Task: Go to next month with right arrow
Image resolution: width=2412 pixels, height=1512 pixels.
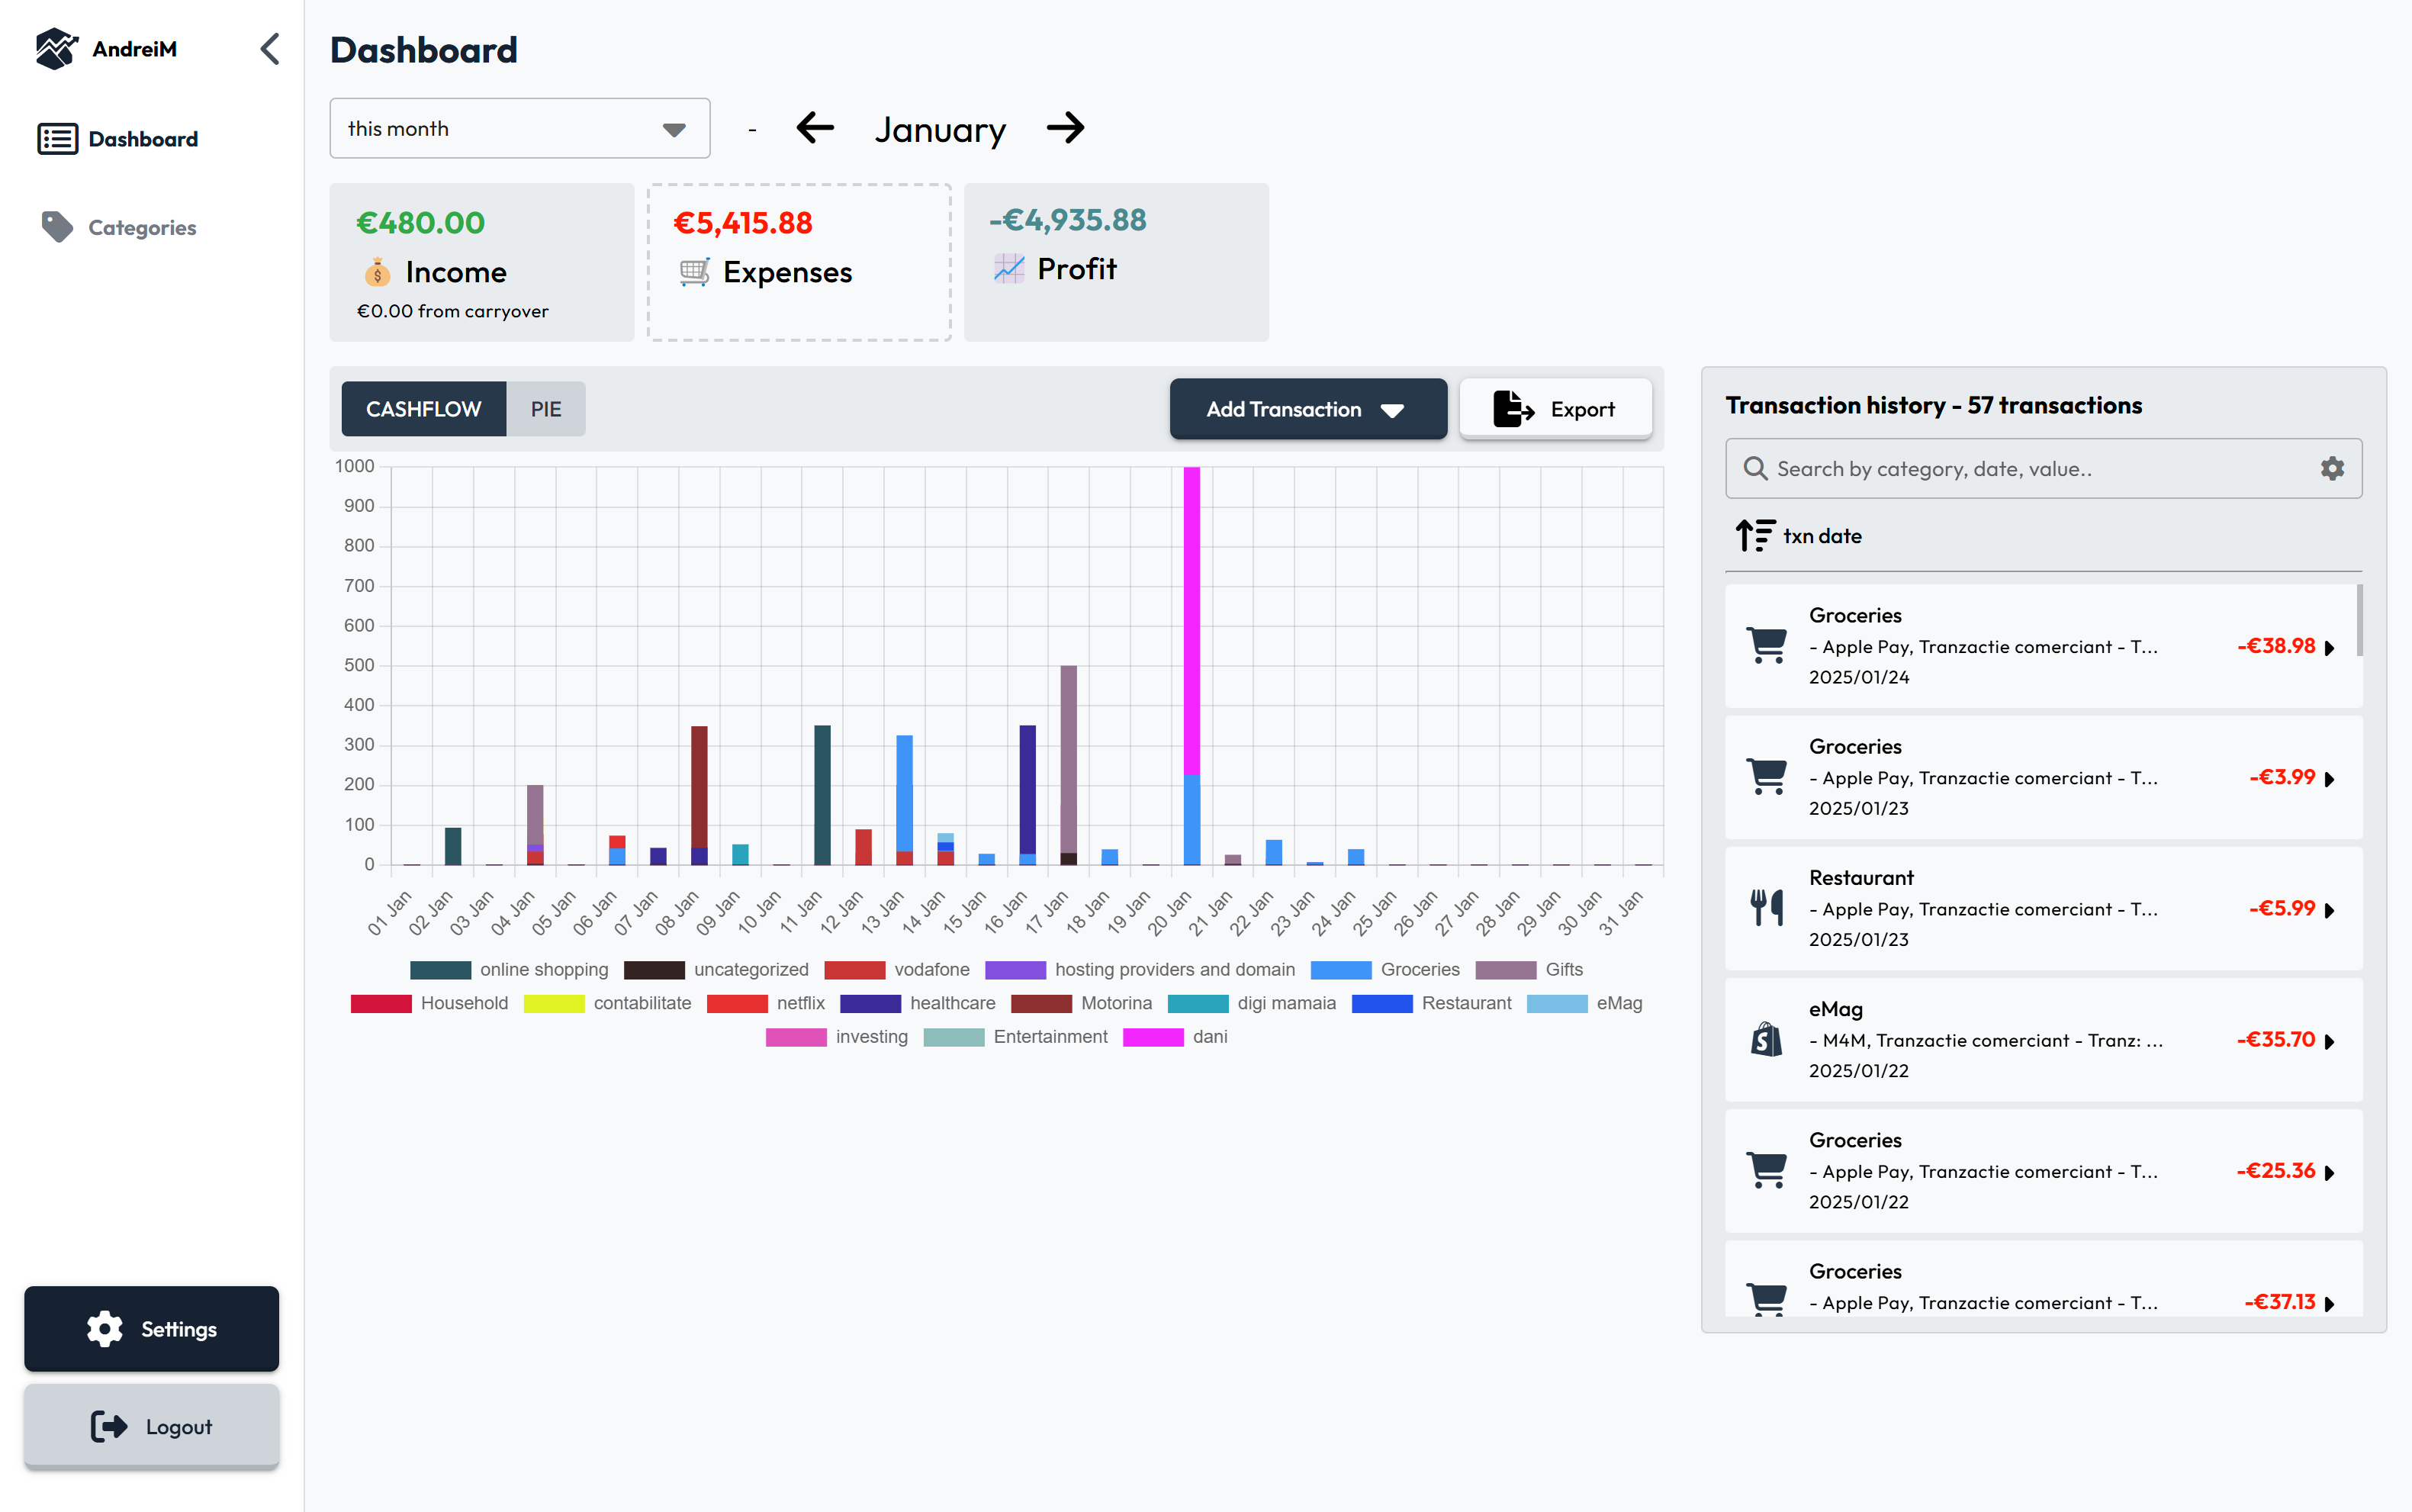Action: pyautogui.click(x=1065, y=128)
